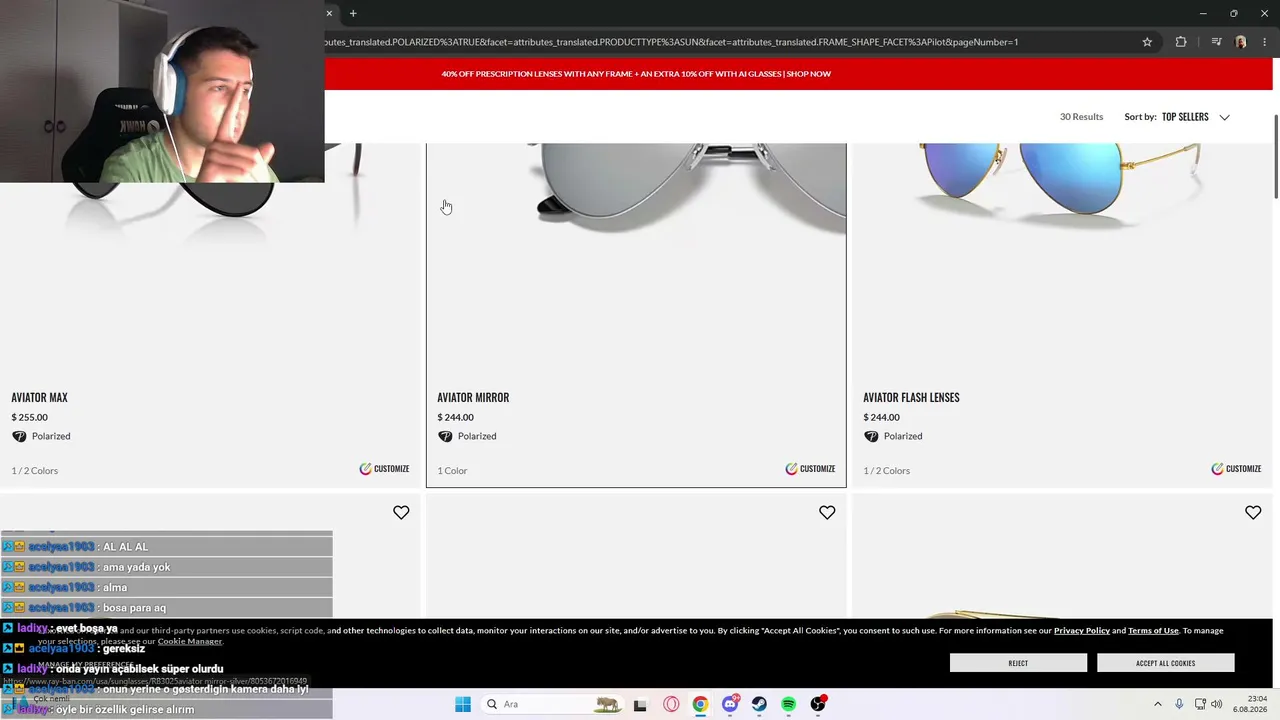This screenshot has width=1280, height=720.
Task: Open OBS Studio from the taskbar
Action: (818, 704)
